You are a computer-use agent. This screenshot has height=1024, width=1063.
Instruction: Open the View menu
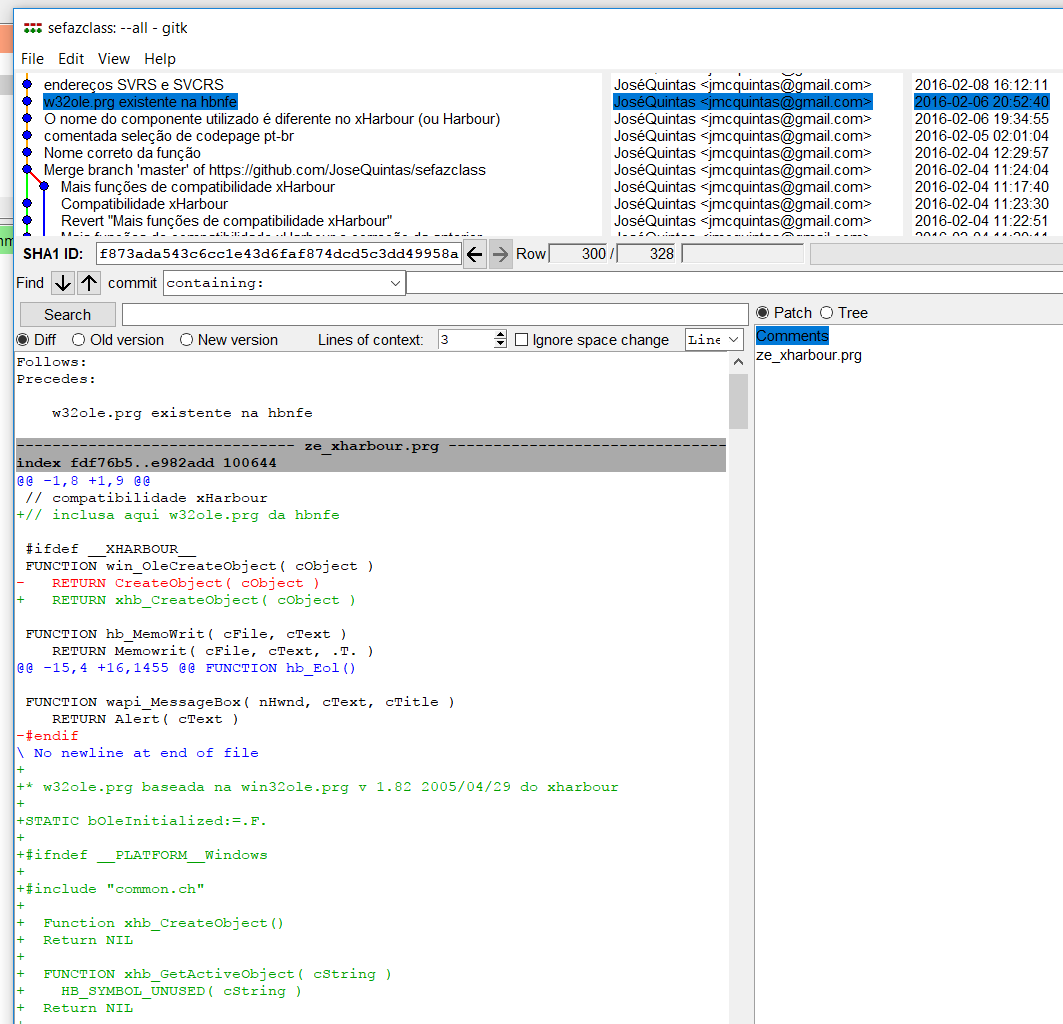[114, 59]
